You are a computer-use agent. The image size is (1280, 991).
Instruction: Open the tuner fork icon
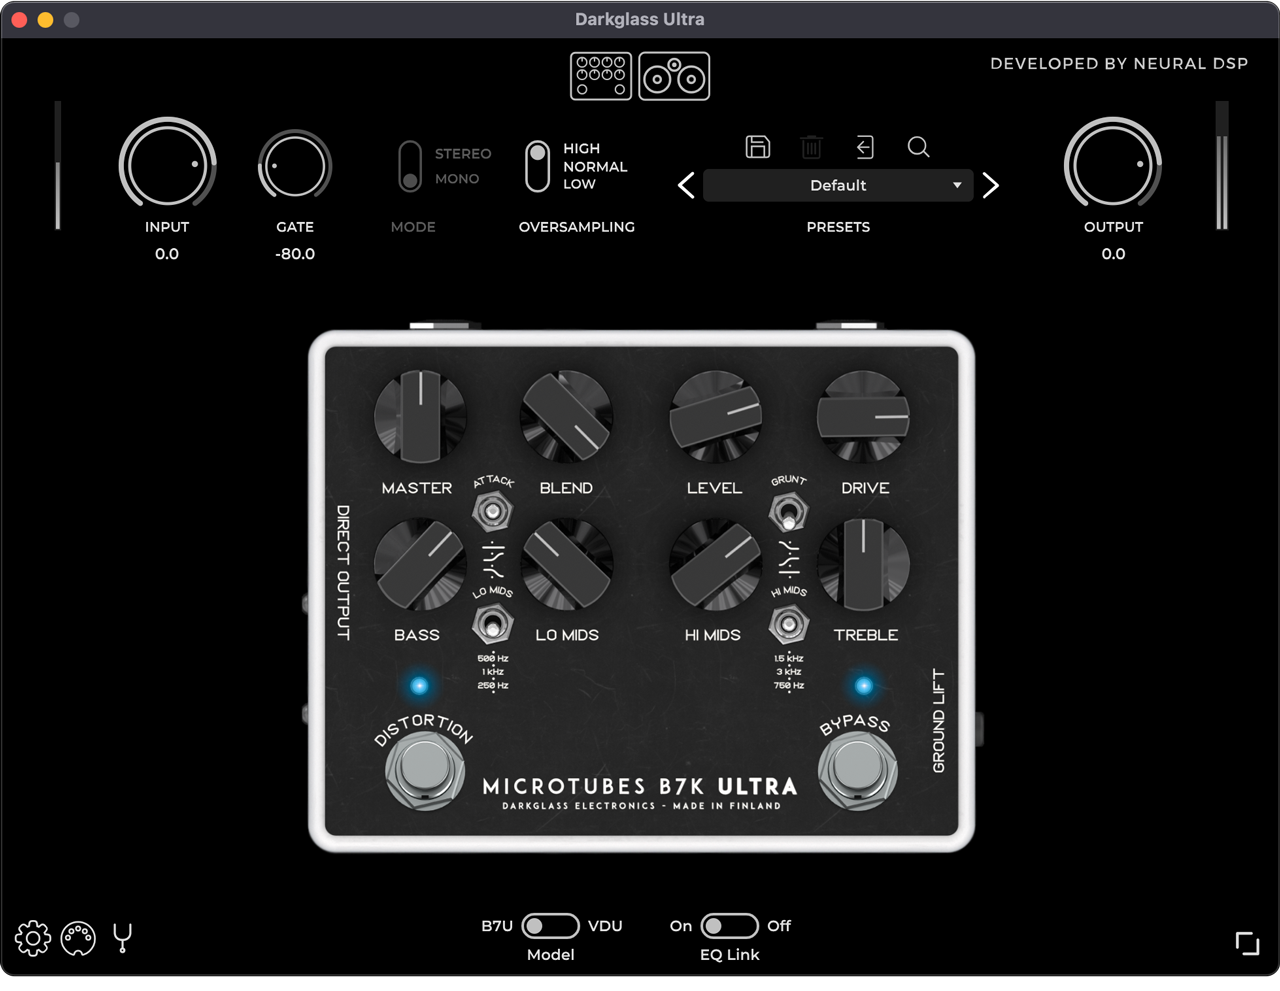[122, 937]
